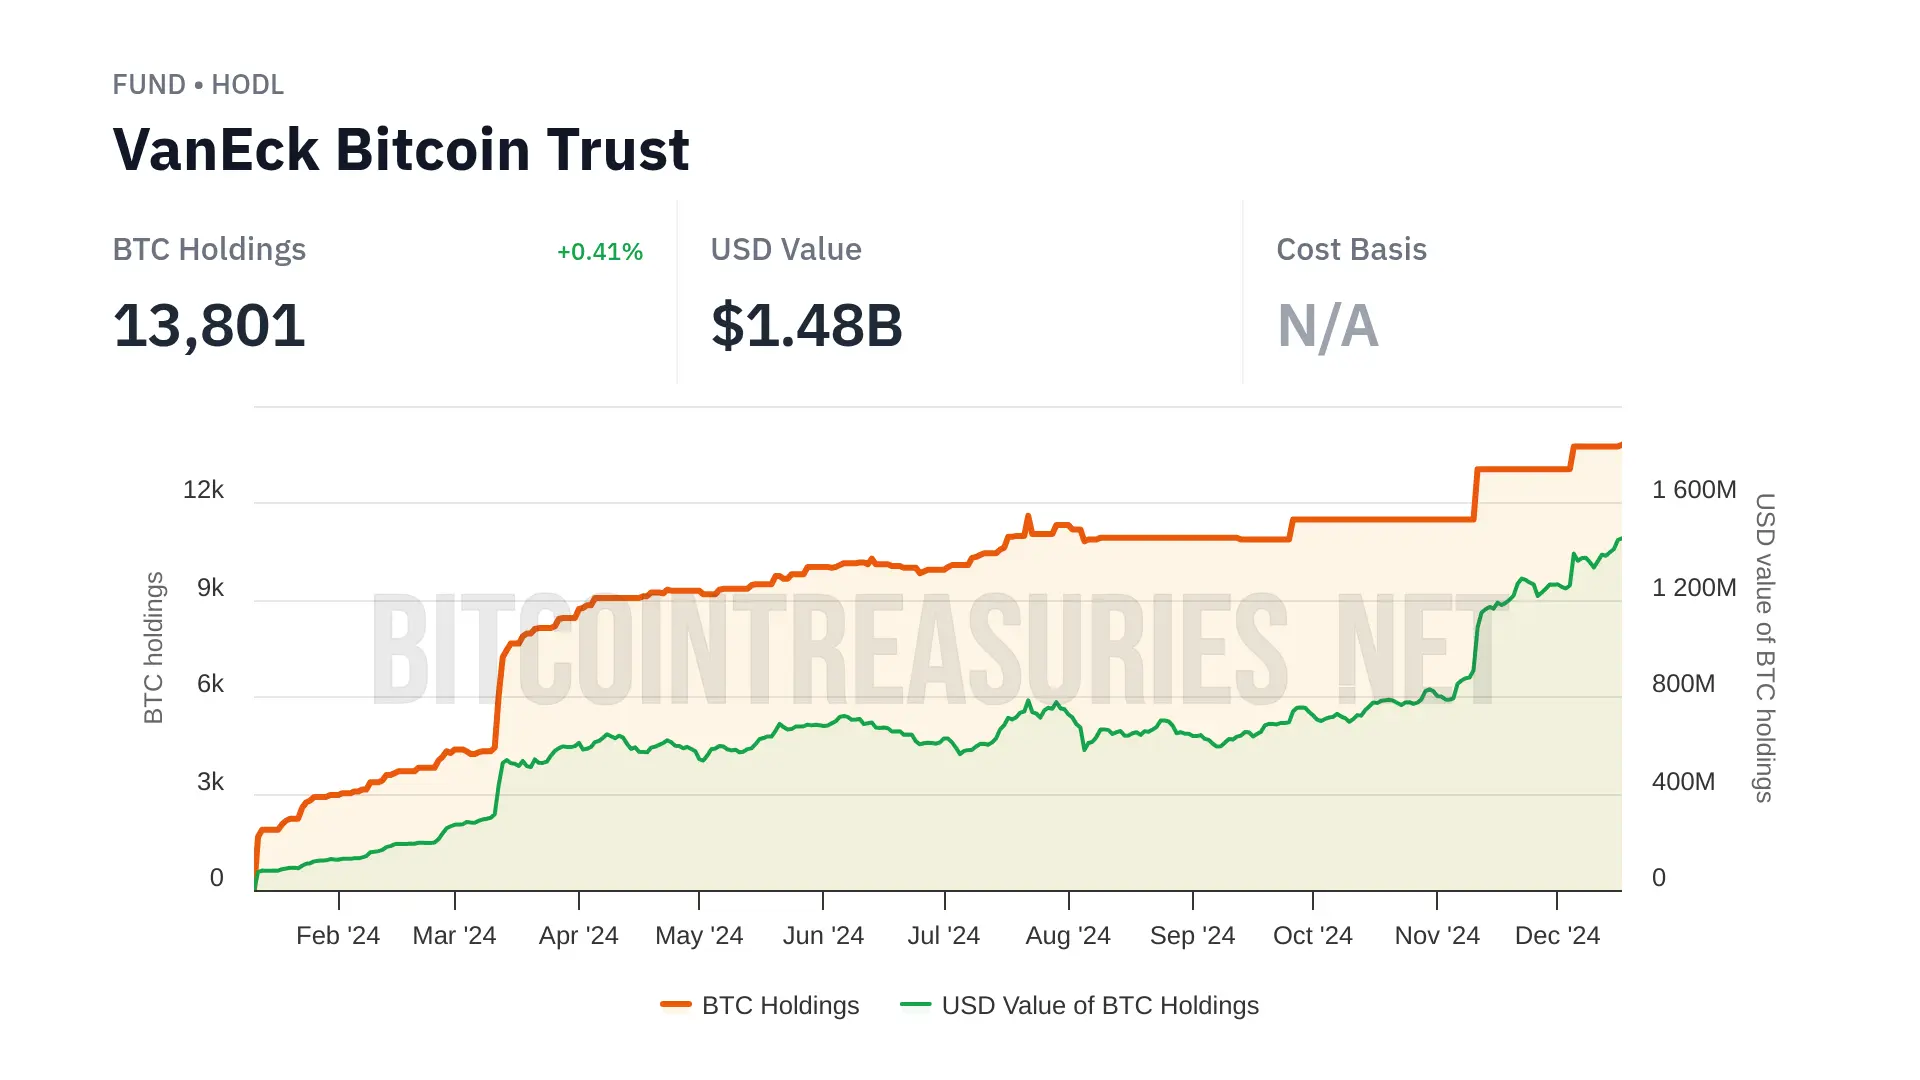Pick the Oct '24 x-axis label
The width and height of the screenshot is (1920, 1080).
click(1312, 935)
